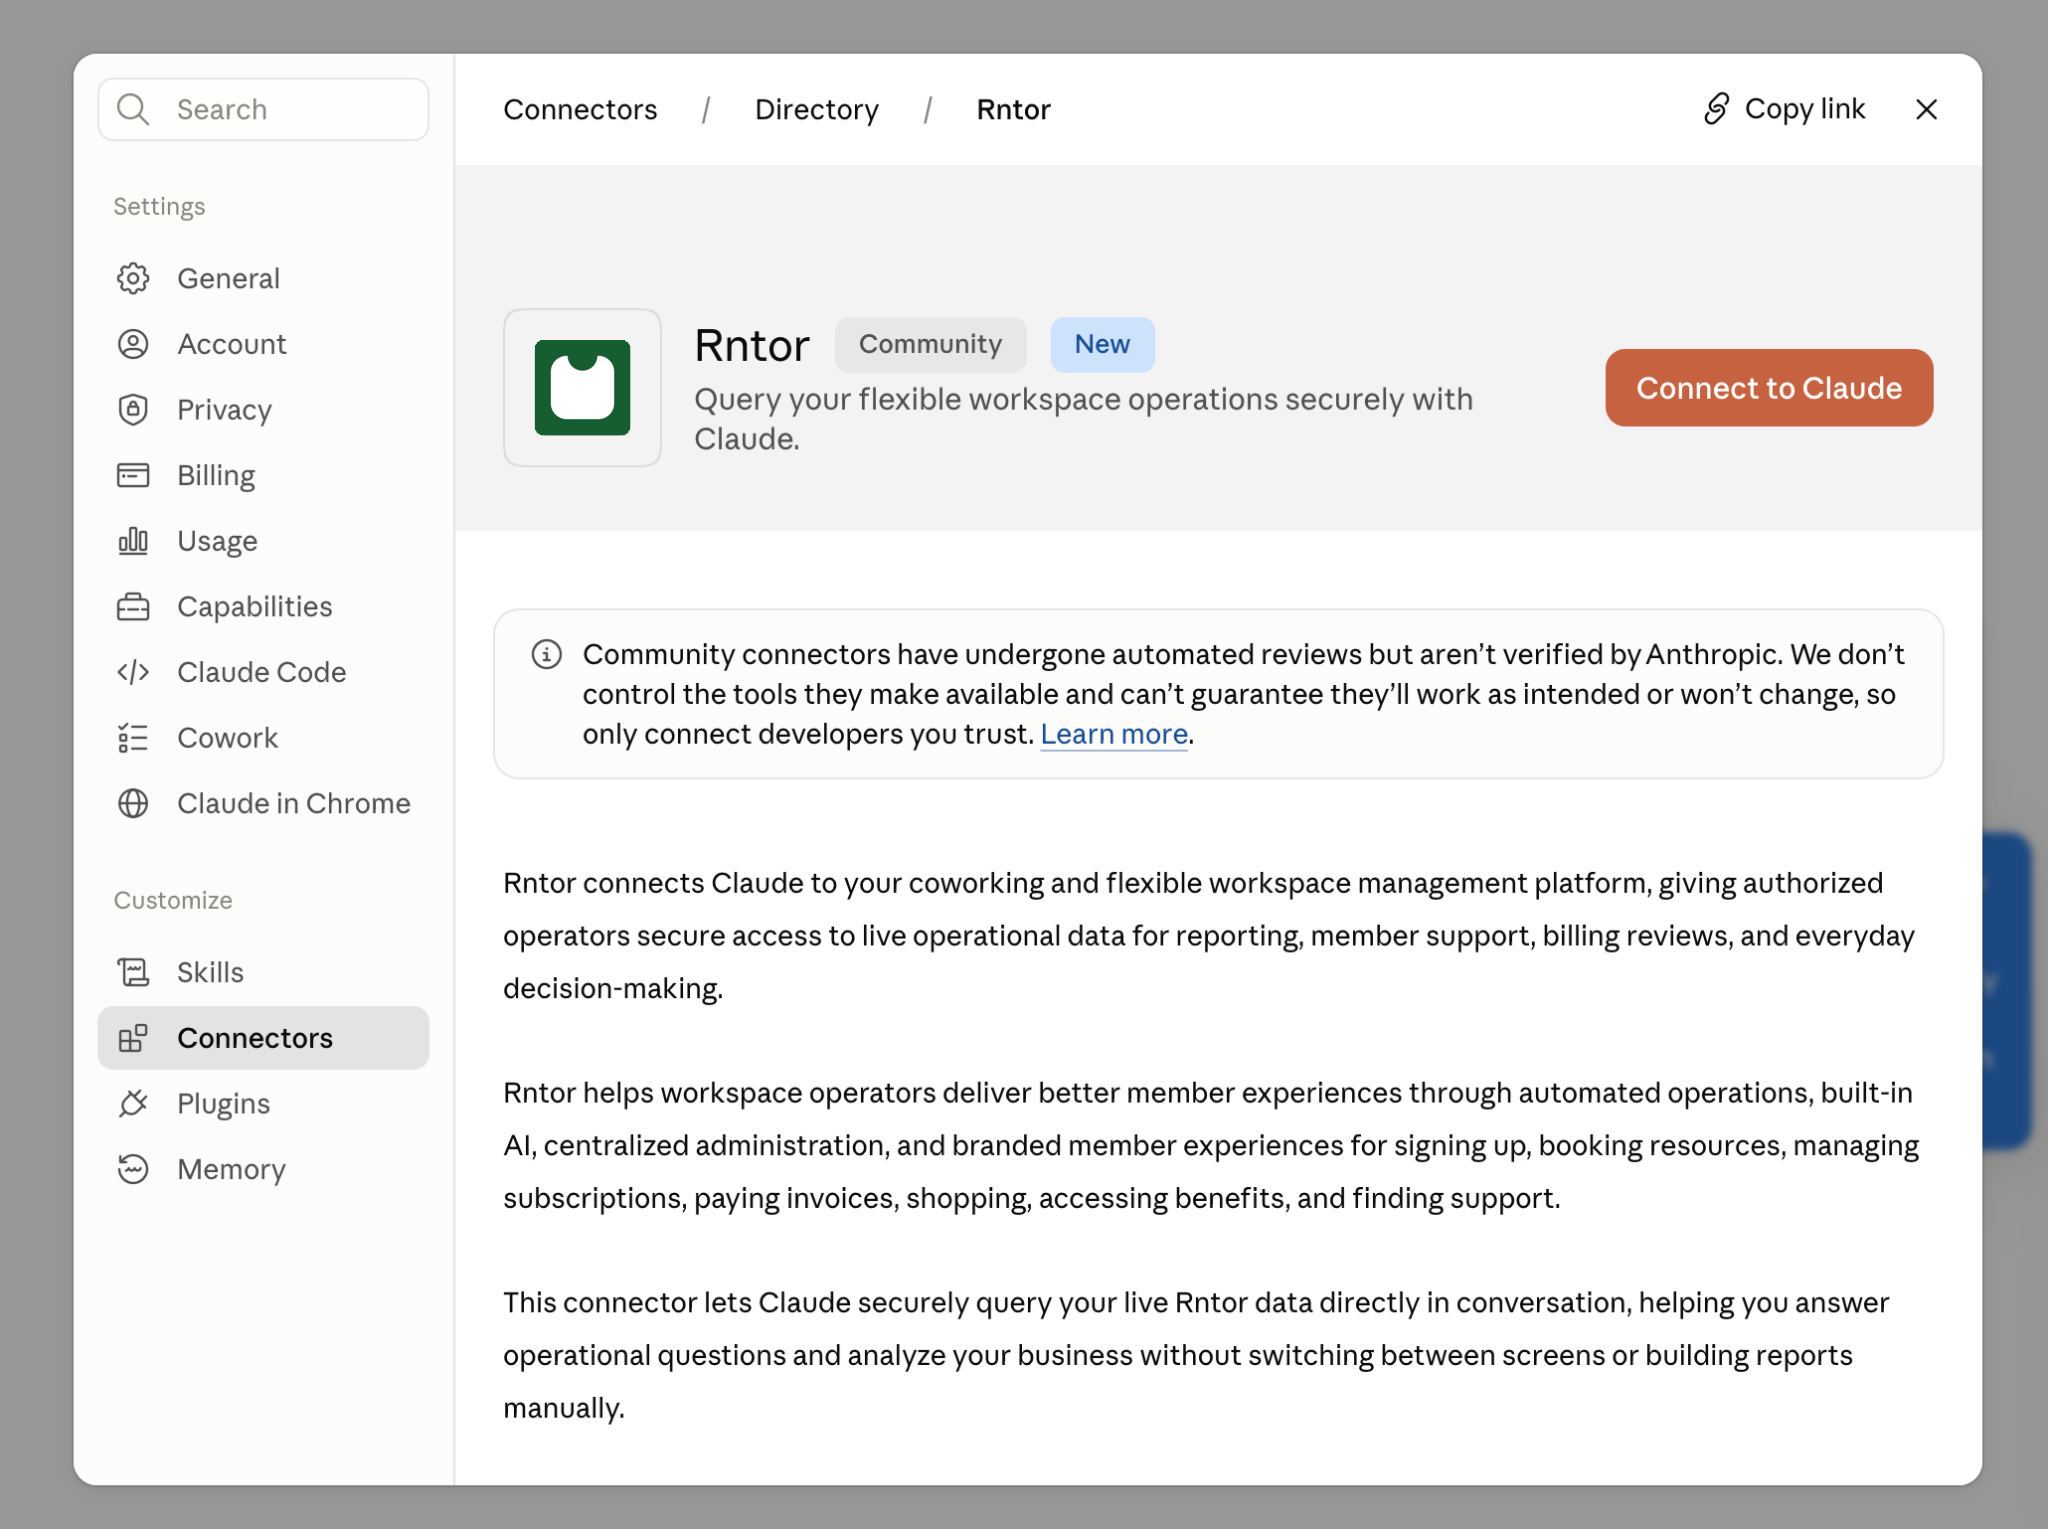The width and height of the screenshot is (2048, 1529).
Task: Click the General gear icon
Action: click(133, 278)
